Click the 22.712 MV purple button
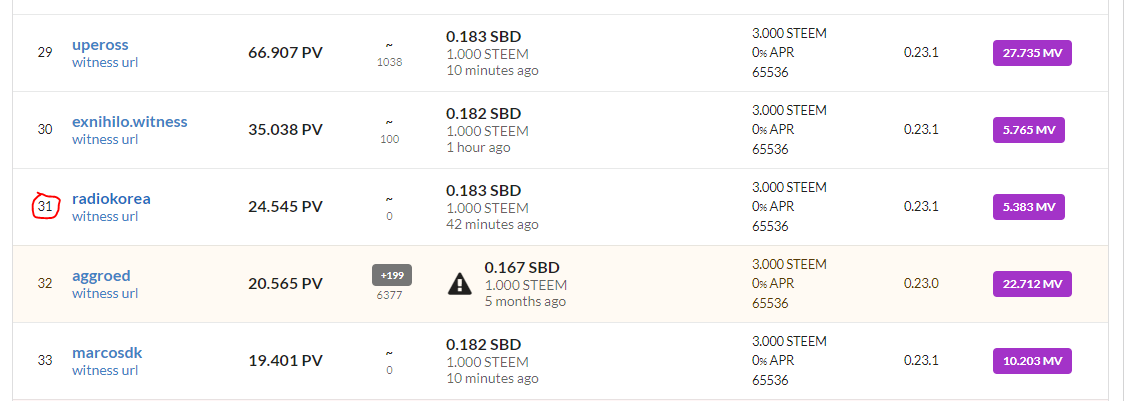This screenshot has height=401, width=1130. point(1032,284)
